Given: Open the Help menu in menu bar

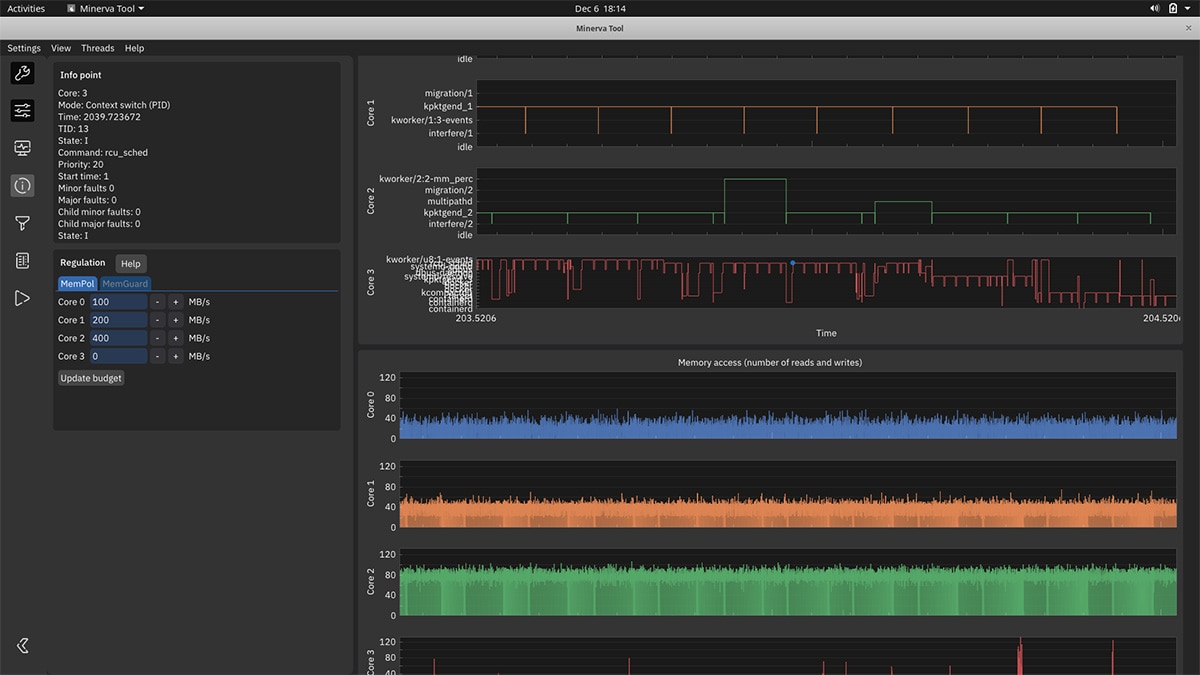Looking at the screenshot, I should [134, 48].
